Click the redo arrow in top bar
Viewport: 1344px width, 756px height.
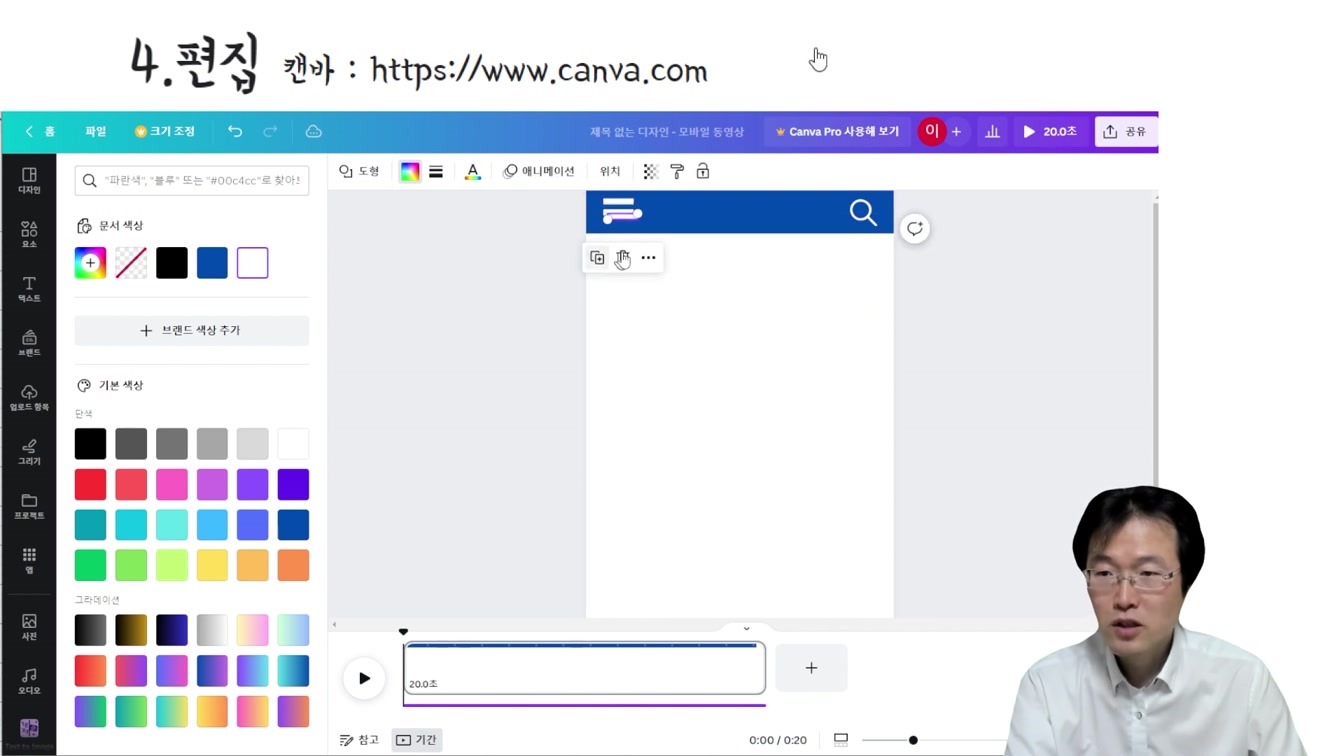[x=270, y=131]
